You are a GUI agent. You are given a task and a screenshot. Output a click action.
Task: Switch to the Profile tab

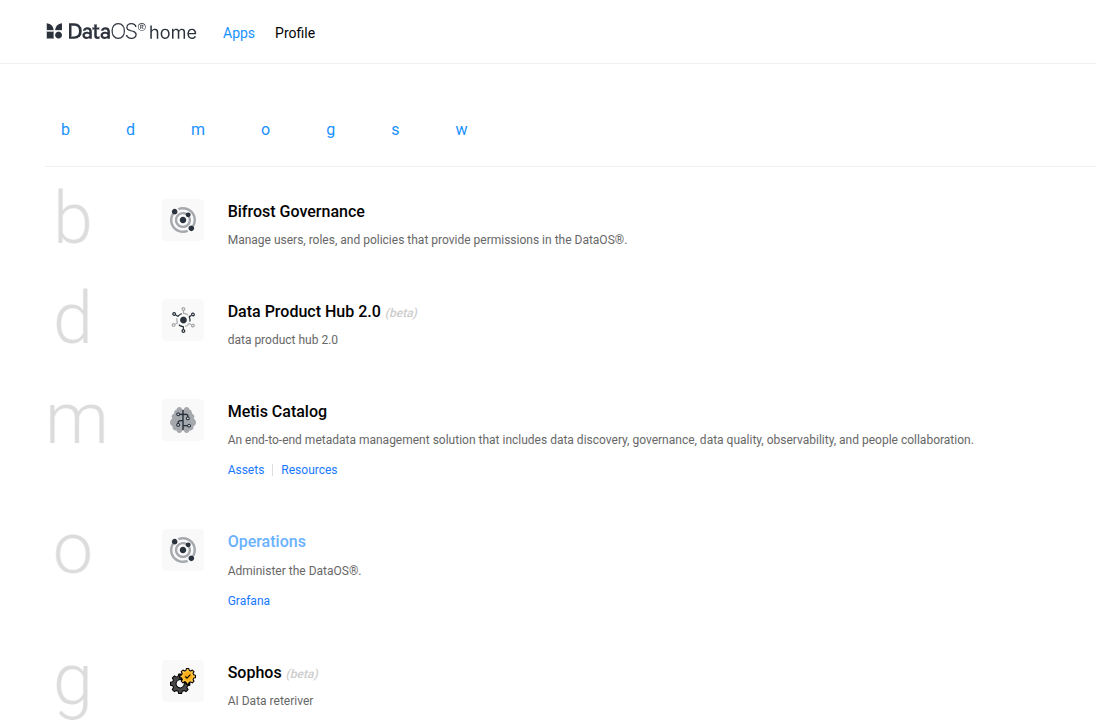coord(295,33)
